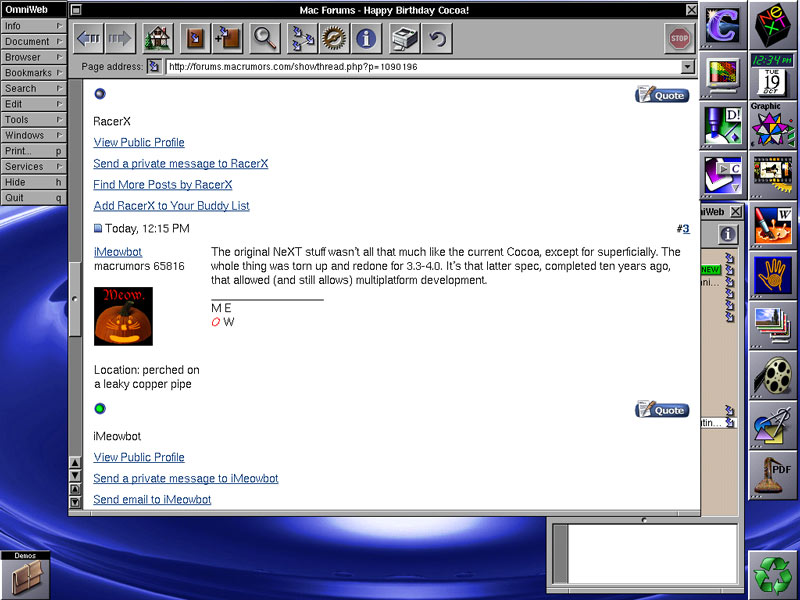Open the bookmarks book icon in the toolbar
Image resolution: width=800 pixels, height=600 pixels.
[195, 38]
